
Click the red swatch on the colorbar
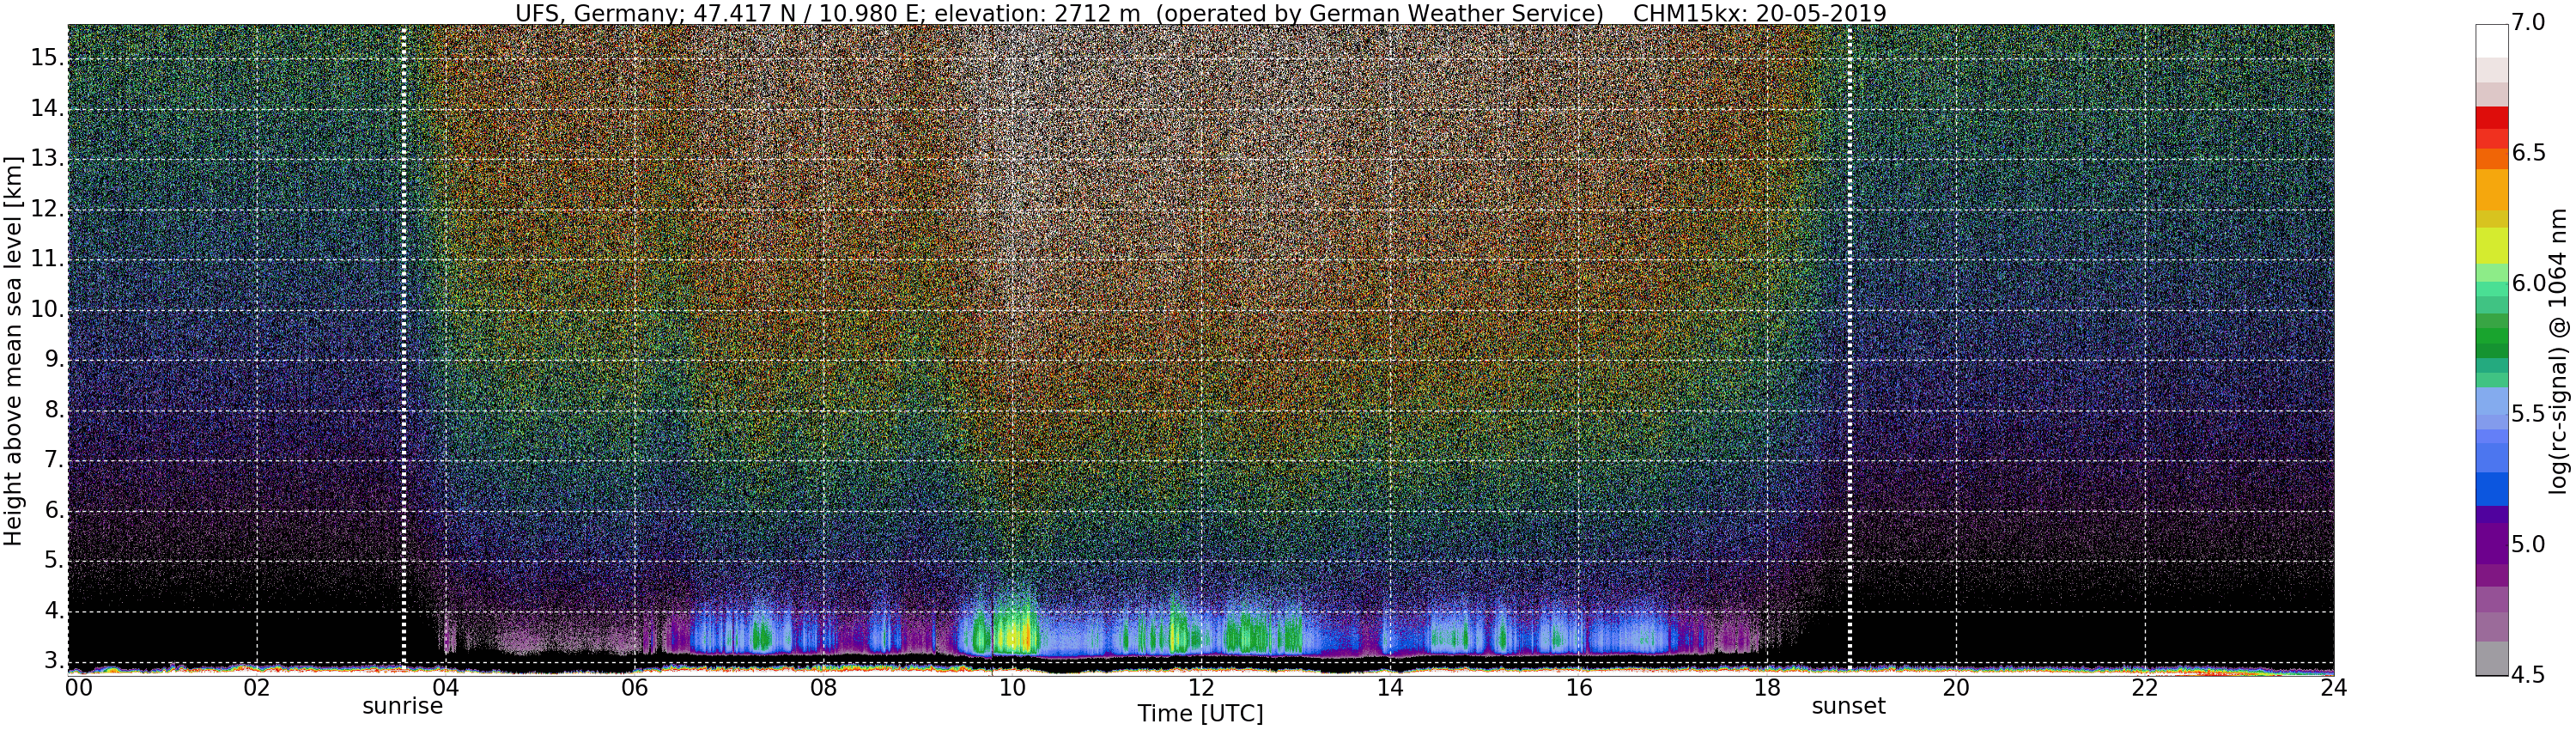point(2491,118)
